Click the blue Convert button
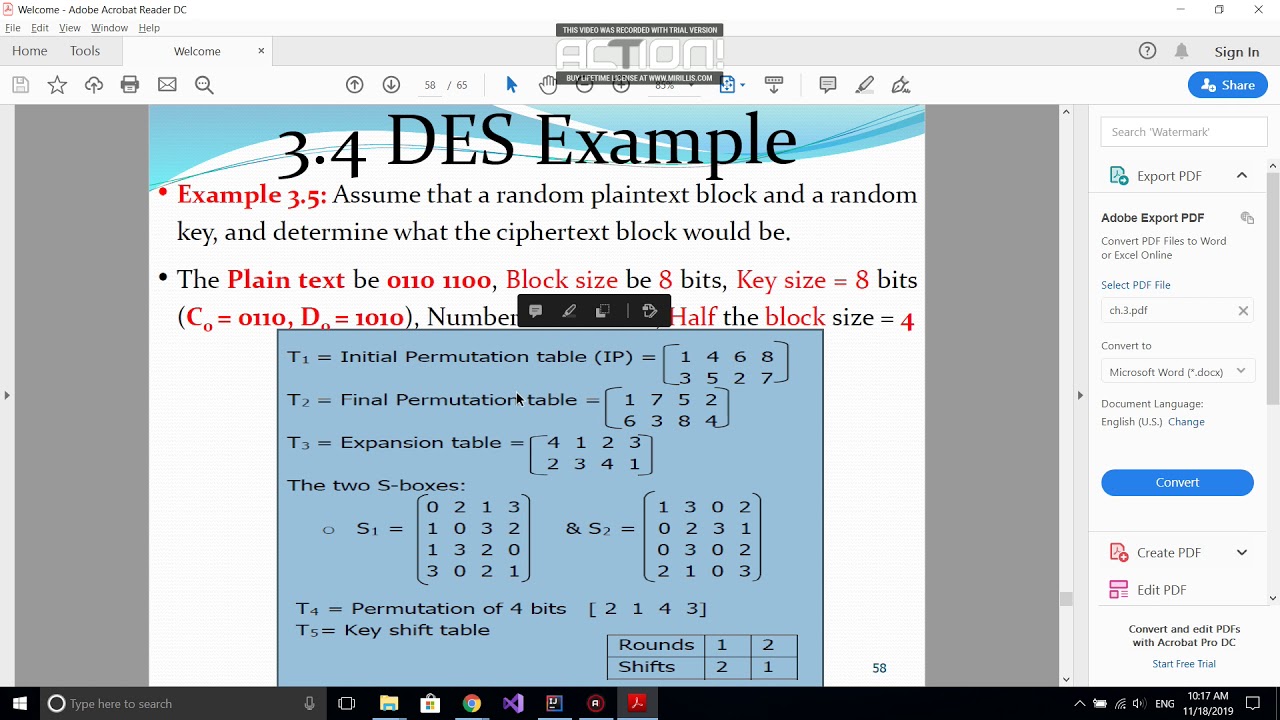Viewport: 1280px width, 720px height. pos(1177,482)
